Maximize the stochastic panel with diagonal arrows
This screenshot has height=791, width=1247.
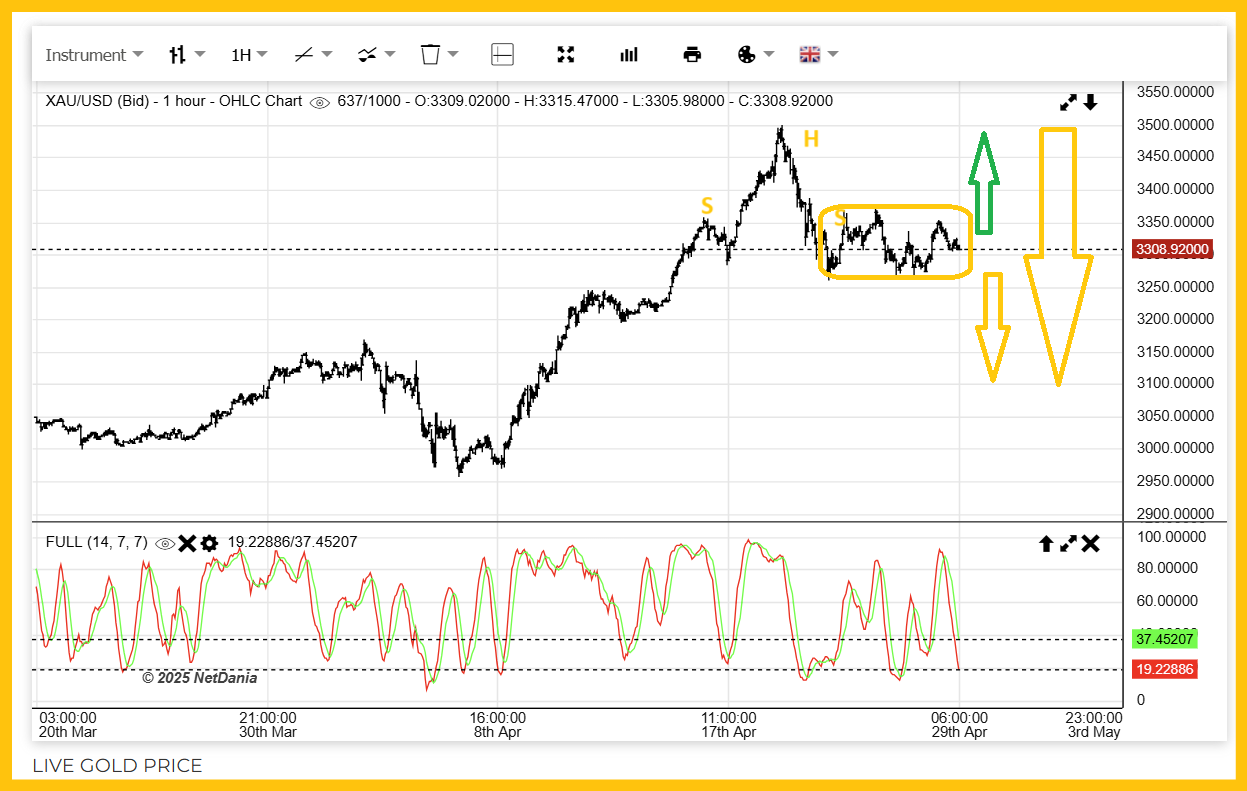point(1068,544)
